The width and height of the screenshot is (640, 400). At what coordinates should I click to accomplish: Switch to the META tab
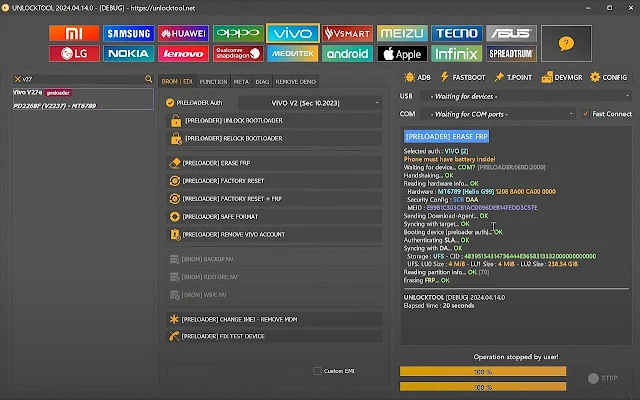pyautogui.click(x=241, y=82)
